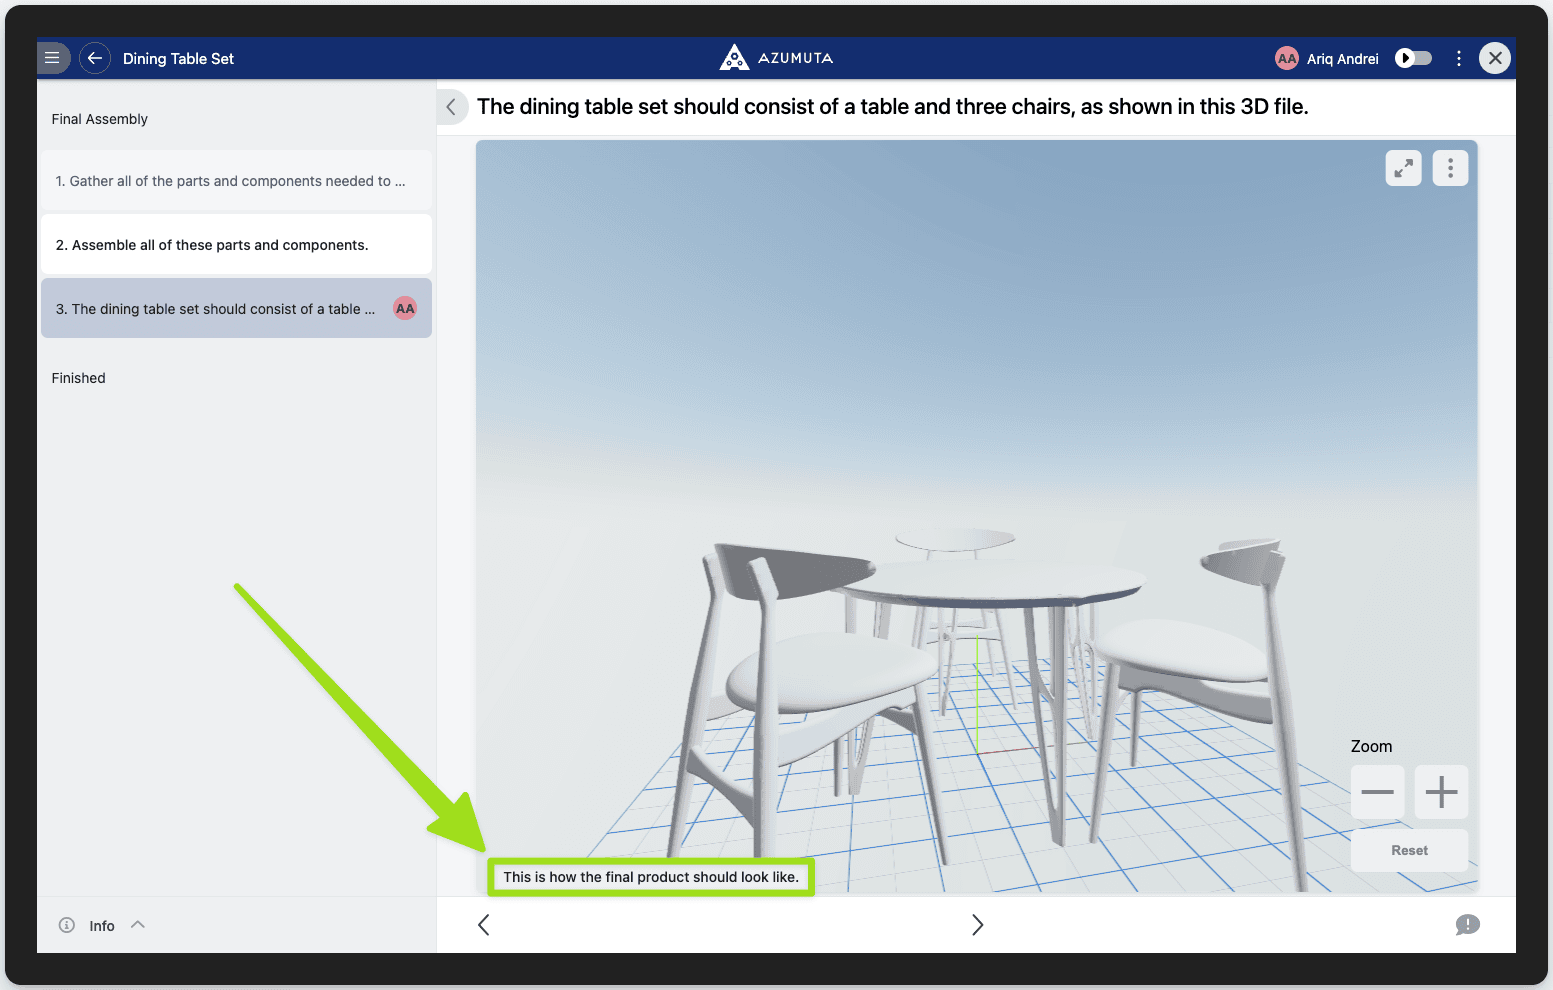The image size is (1553, 990).
Task: Expand the Info panel chevron
Action: click(x=138, y=925)
